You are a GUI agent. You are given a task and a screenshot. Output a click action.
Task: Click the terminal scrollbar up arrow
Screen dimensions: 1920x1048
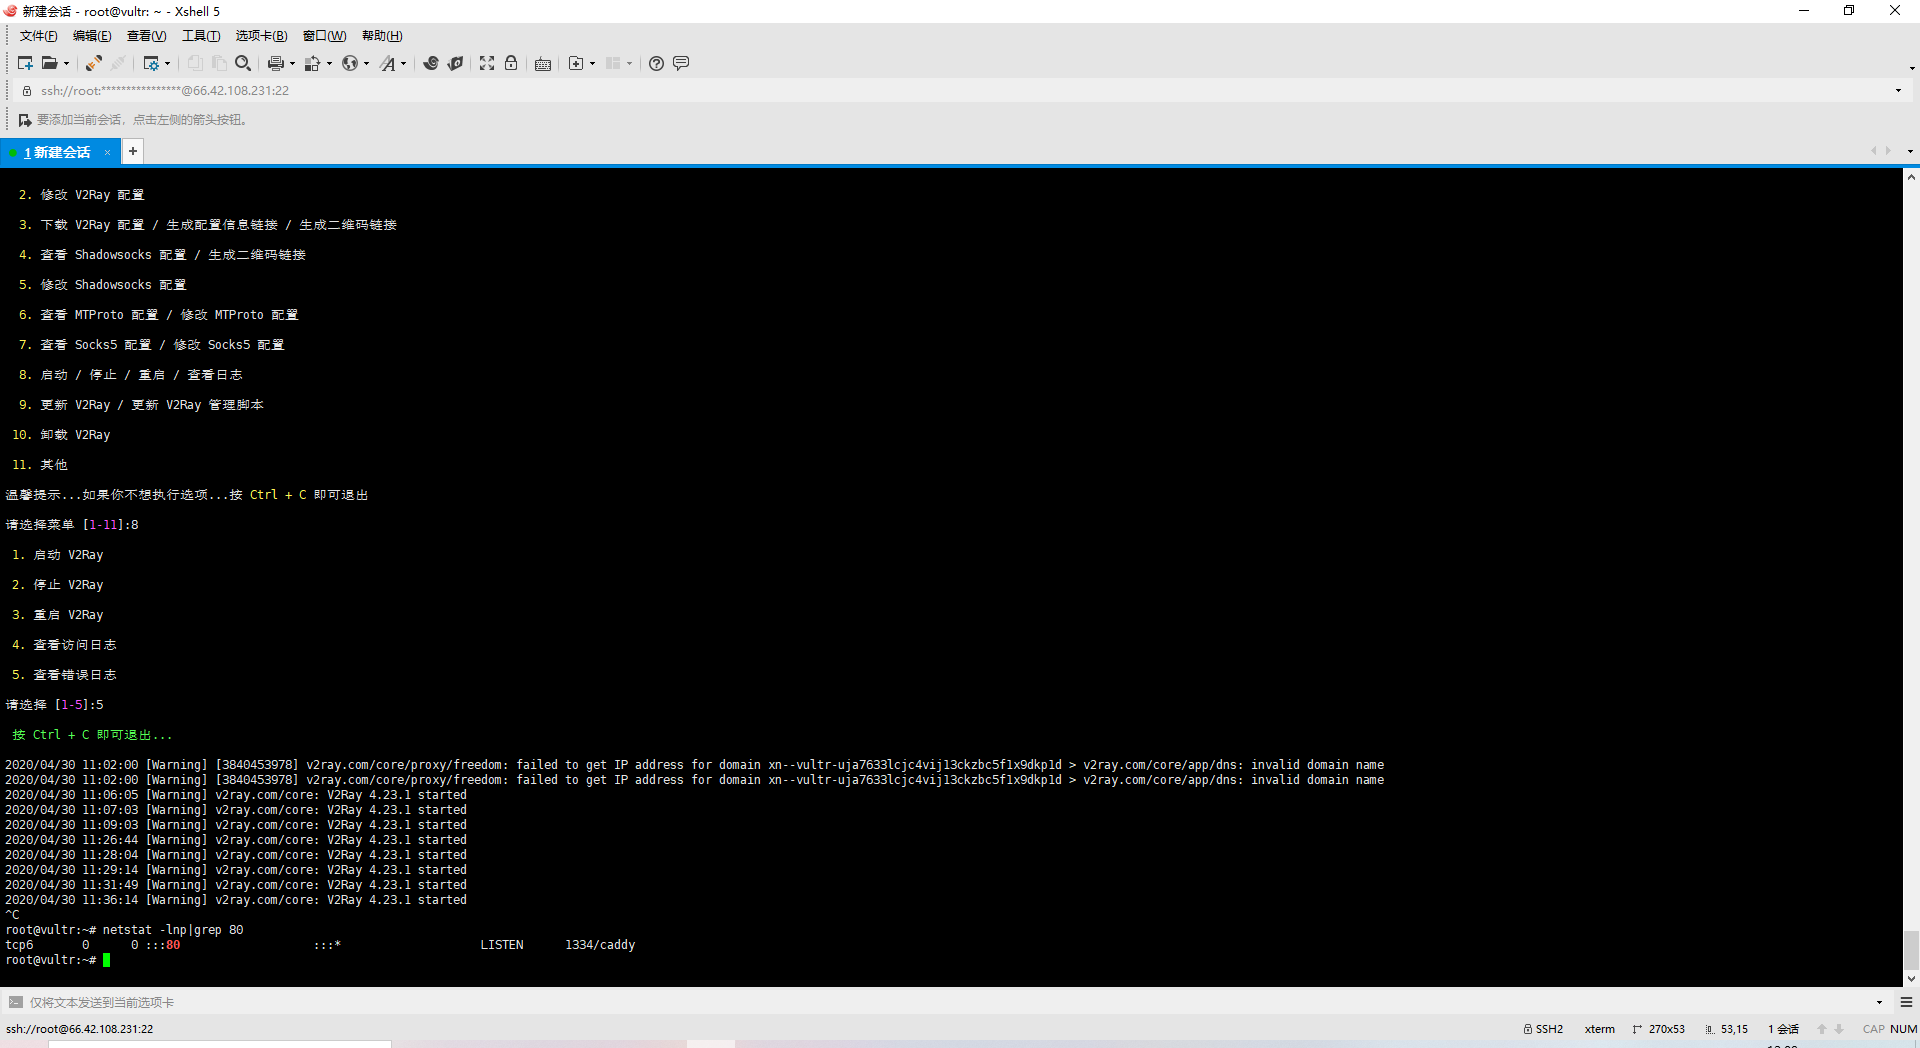pyautogui.click(x=1911, y=177)
